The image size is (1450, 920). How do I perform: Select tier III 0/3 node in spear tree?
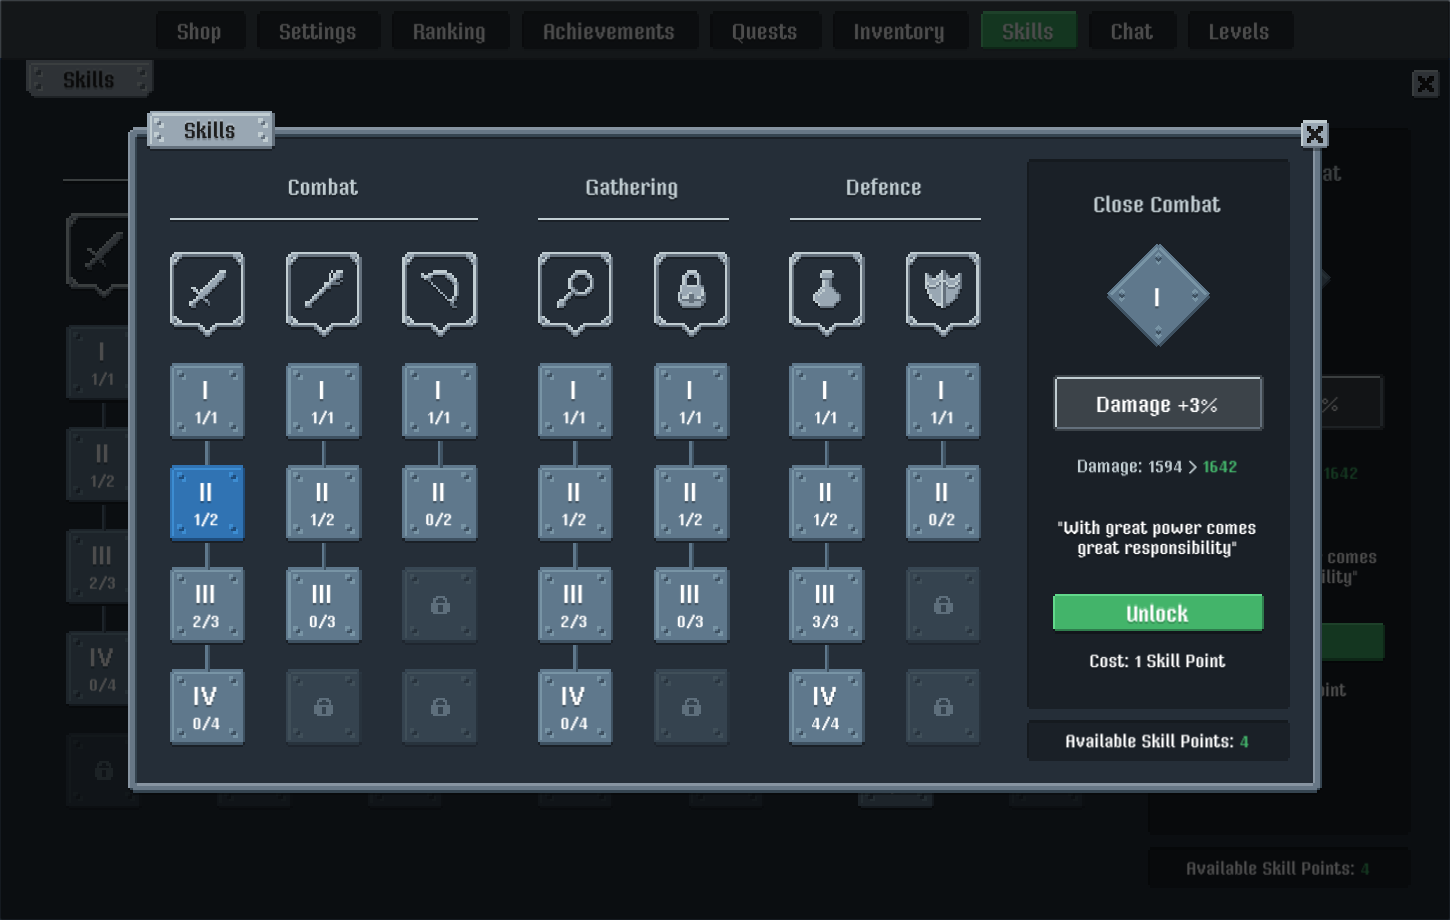(x=323, y=605)
